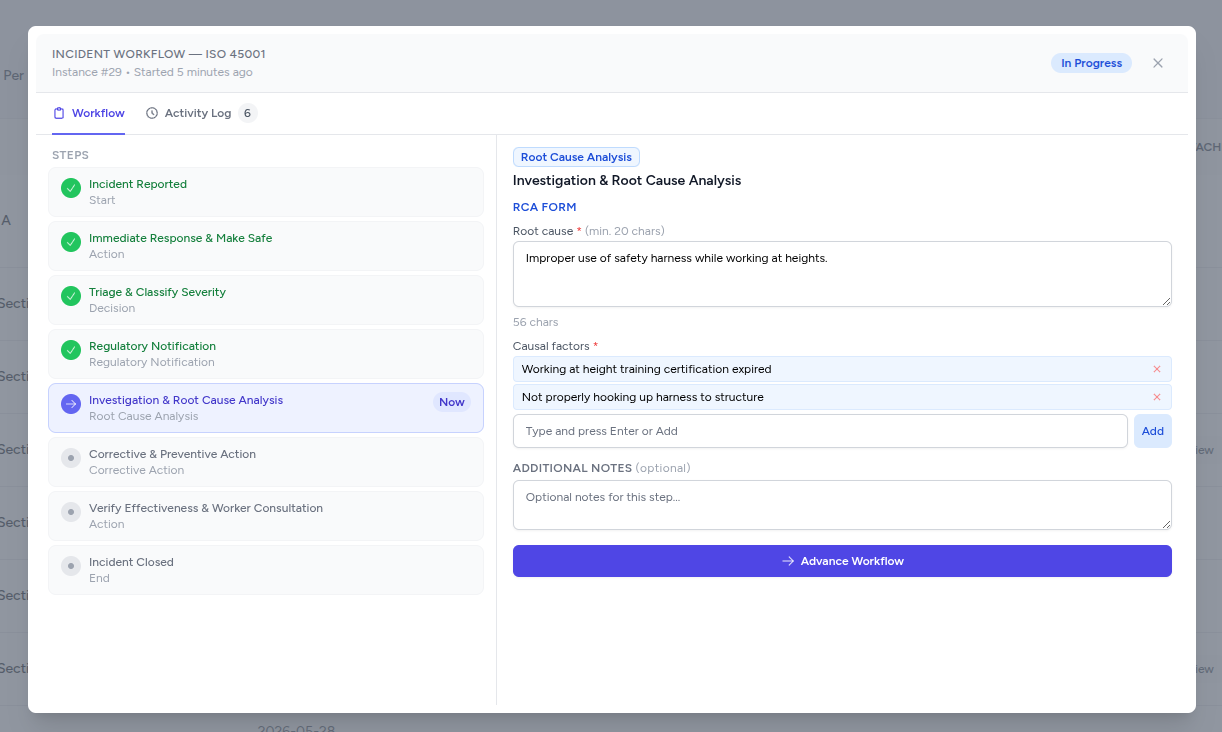Select Corrective & Preventive Action step
The image size is (1222, 732).
(x=266, y=462)
